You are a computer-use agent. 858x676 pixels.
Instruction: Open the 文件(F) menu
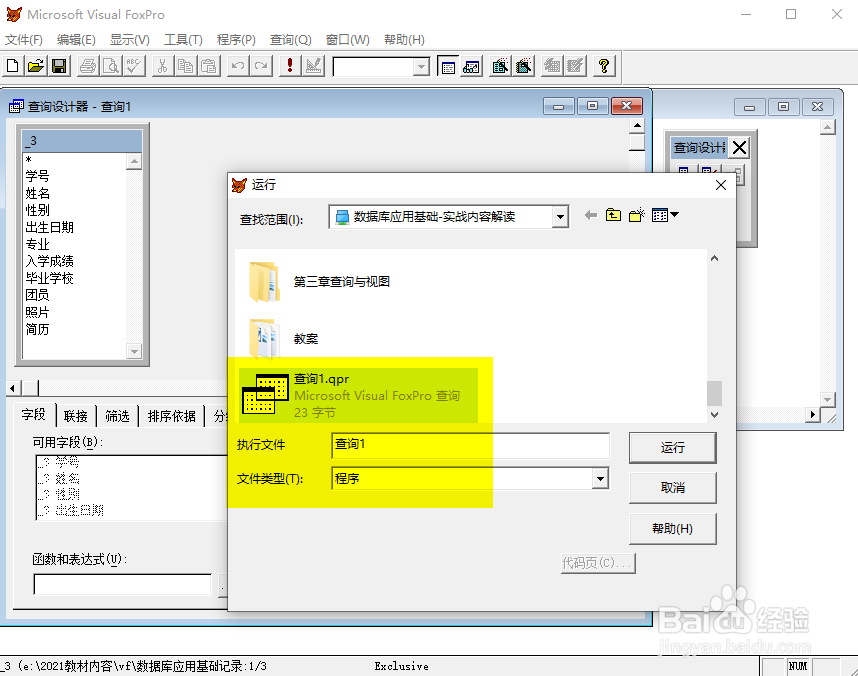coord(24,39)
